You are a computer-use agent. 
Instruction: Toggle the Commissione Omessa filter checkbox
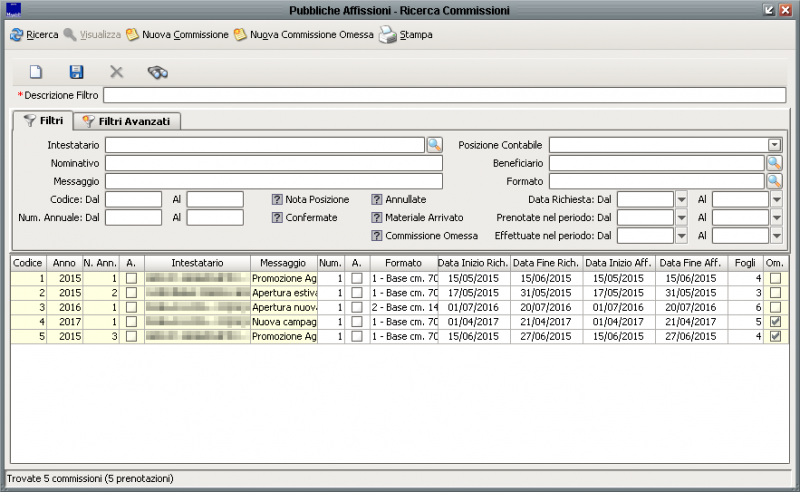tap(377, 235)
